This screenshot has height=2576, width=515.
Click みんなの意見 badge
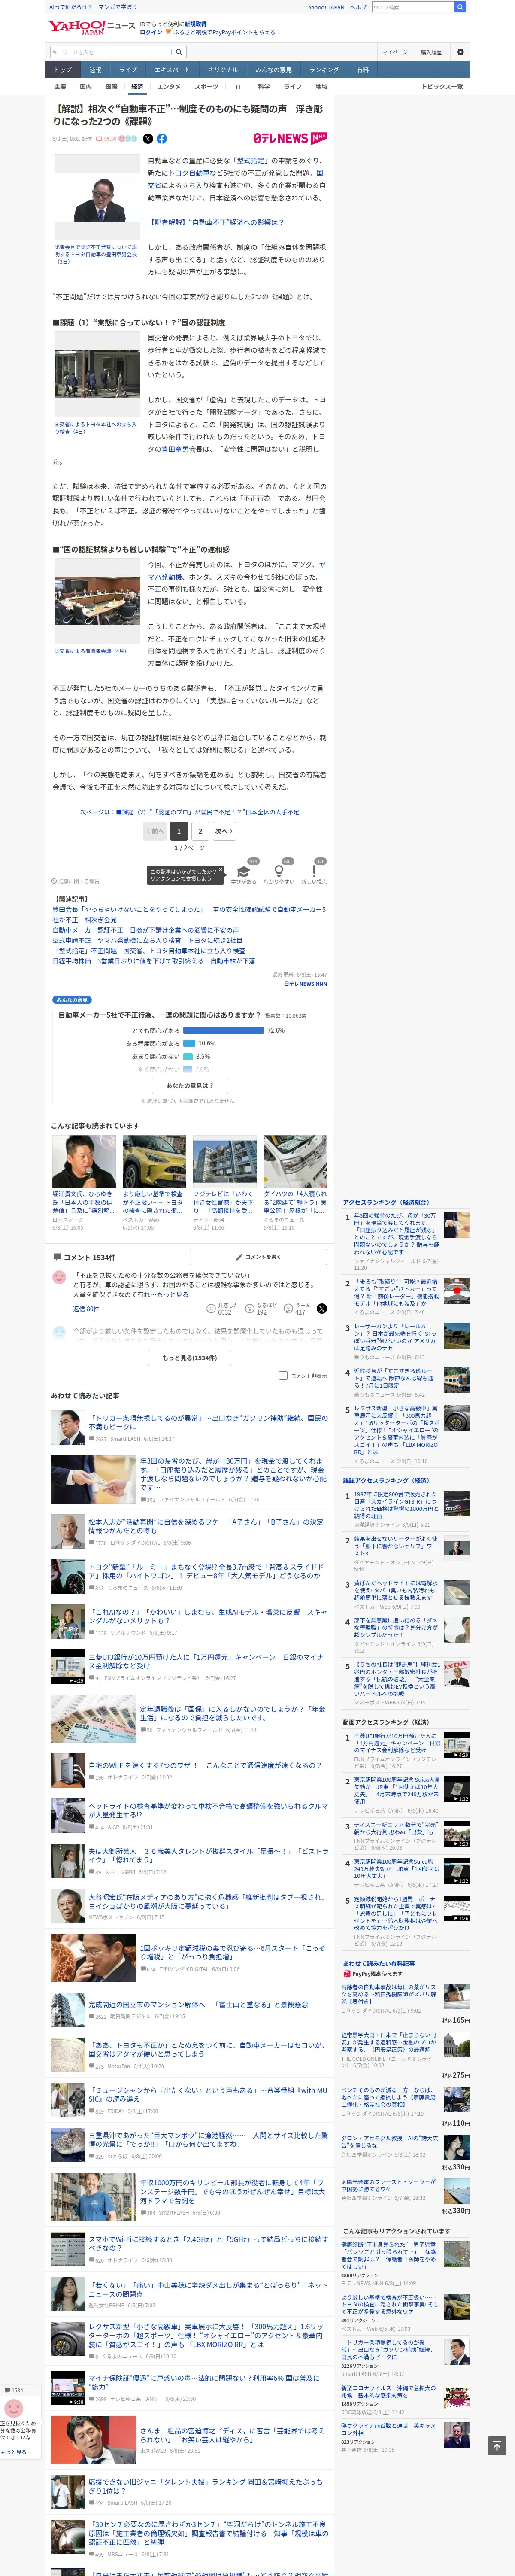(x=72, y=999)
